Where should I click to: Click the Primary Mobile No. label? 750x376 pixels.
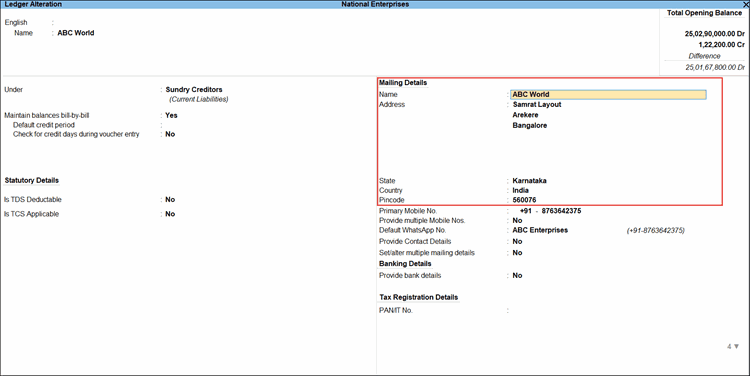click(x=408, y=211)
